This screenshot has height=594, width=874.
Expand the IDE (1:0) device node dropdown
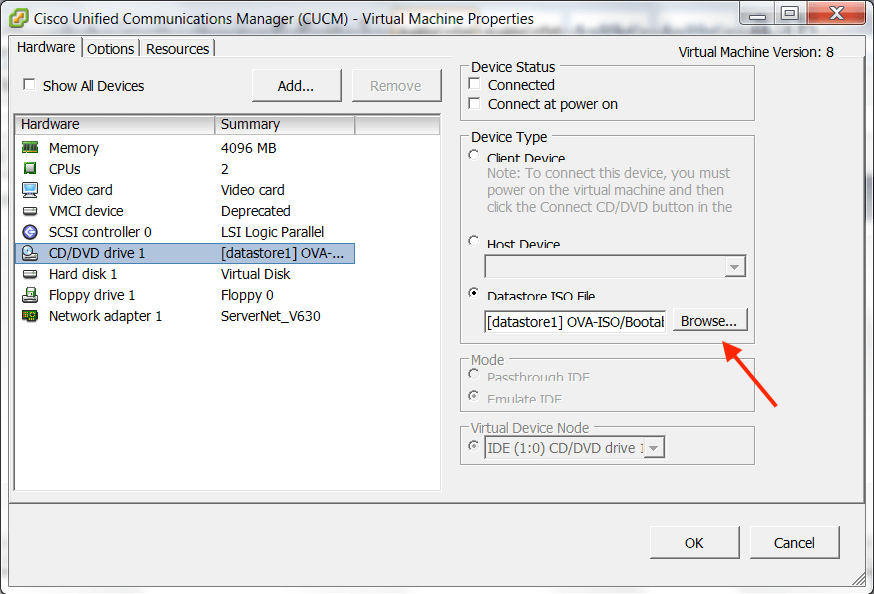tap(654, 447)
